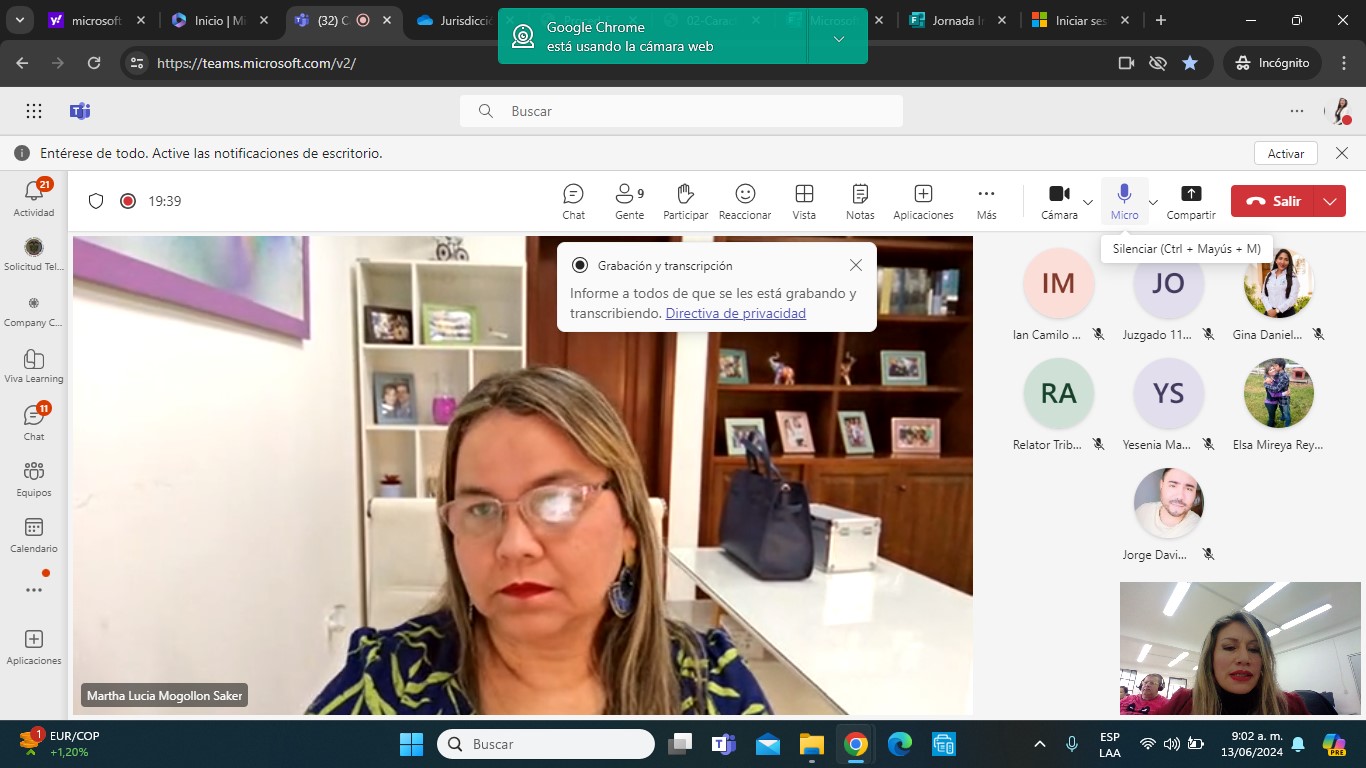Open the Chrome tab search dropdown
This screenshot has width=1366, height=768.
tap(21, 20)
